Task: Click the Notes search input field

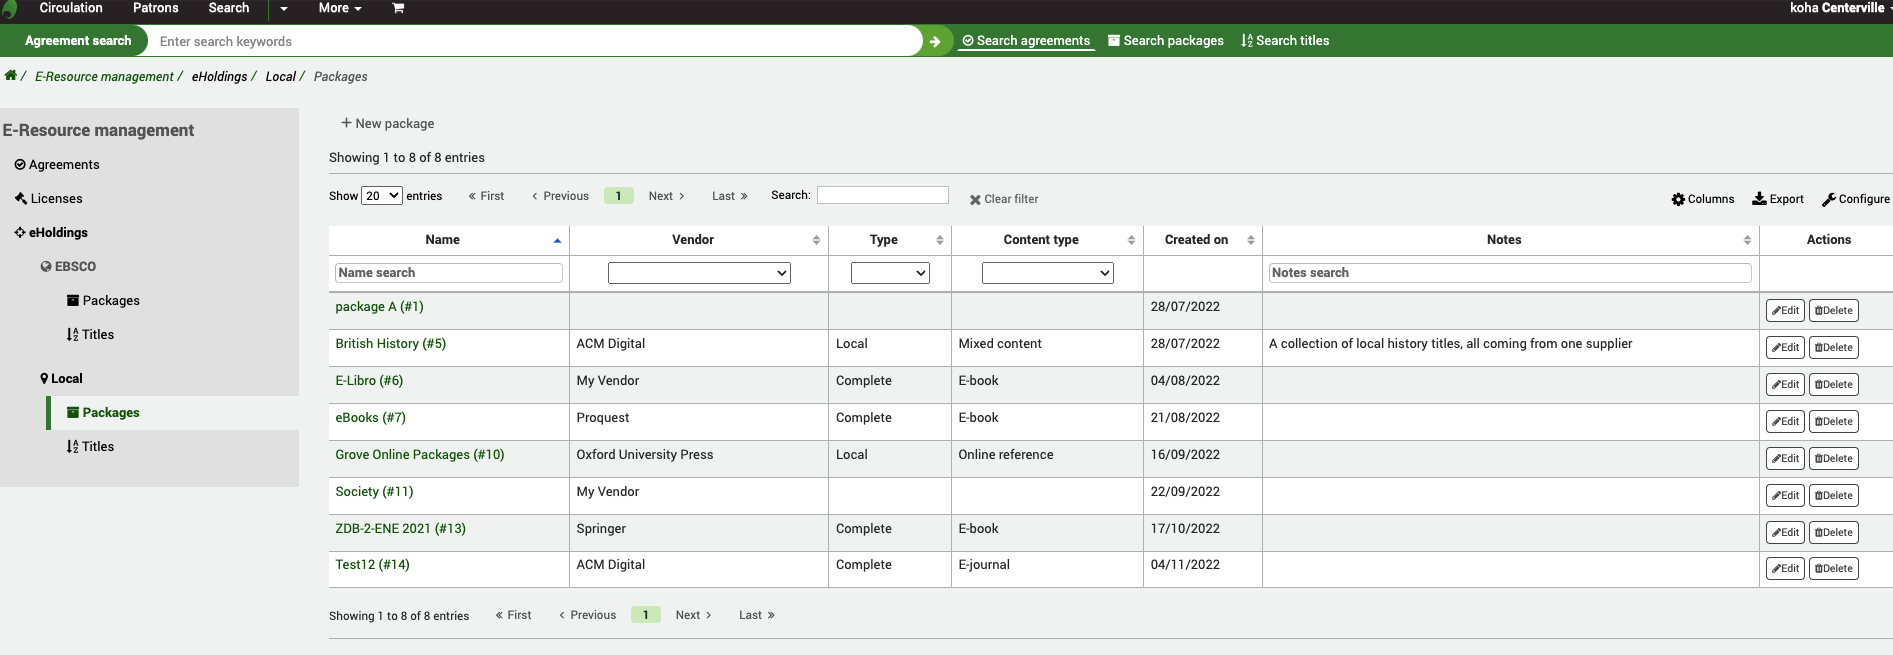Action: [x=1509, y=273]
